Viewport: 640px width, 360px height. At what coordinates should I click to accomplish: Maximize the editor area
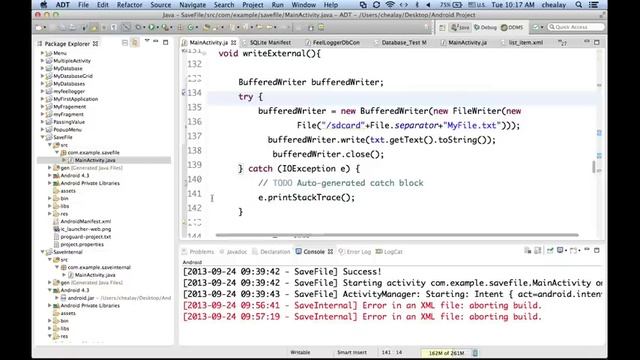(x=597, y=42)
